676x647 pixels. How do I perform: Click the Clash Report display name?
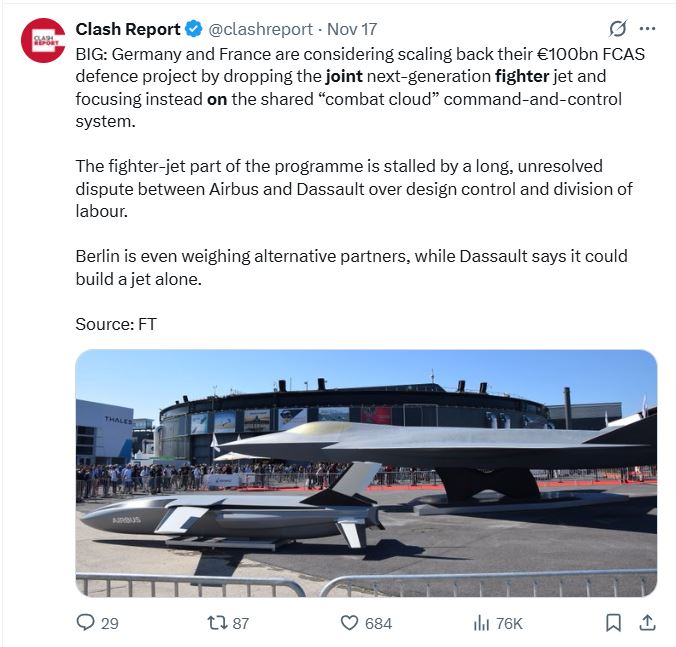128,29
